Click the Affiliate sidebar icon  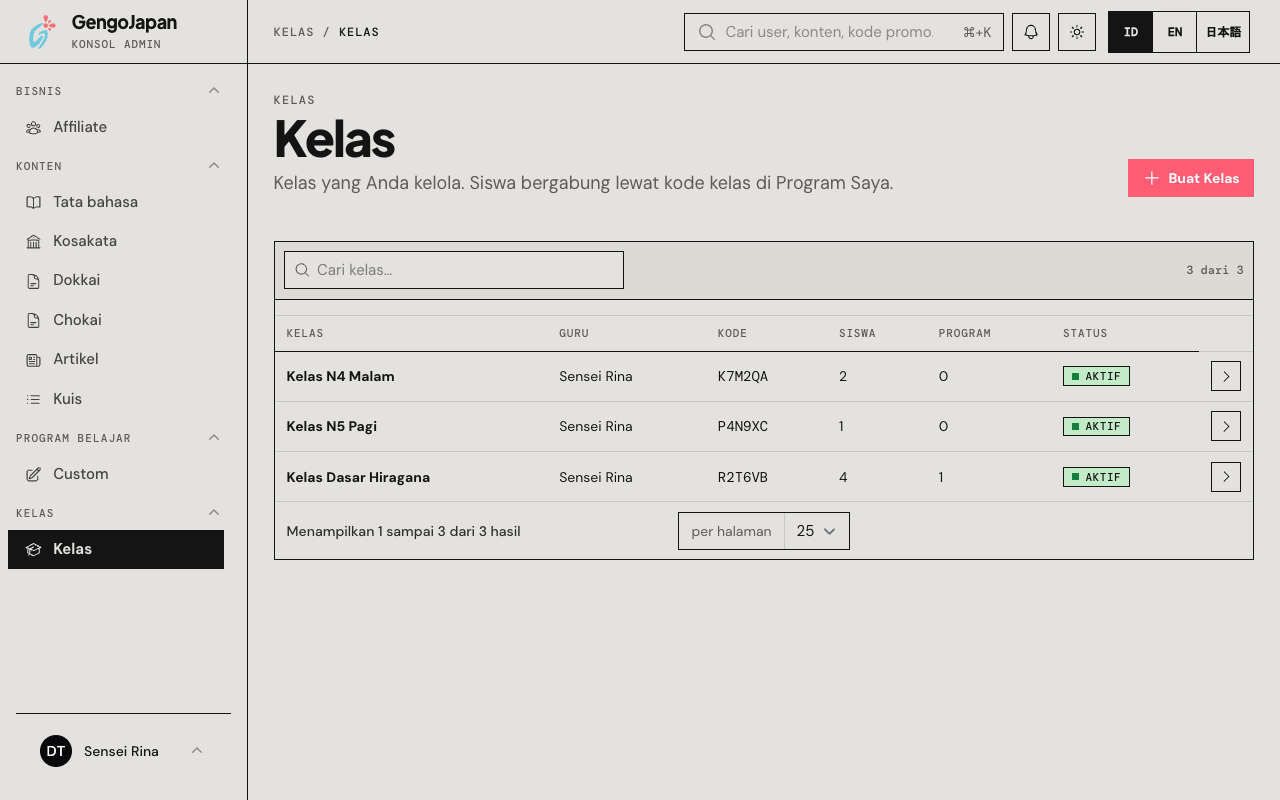tap(34, 127)
